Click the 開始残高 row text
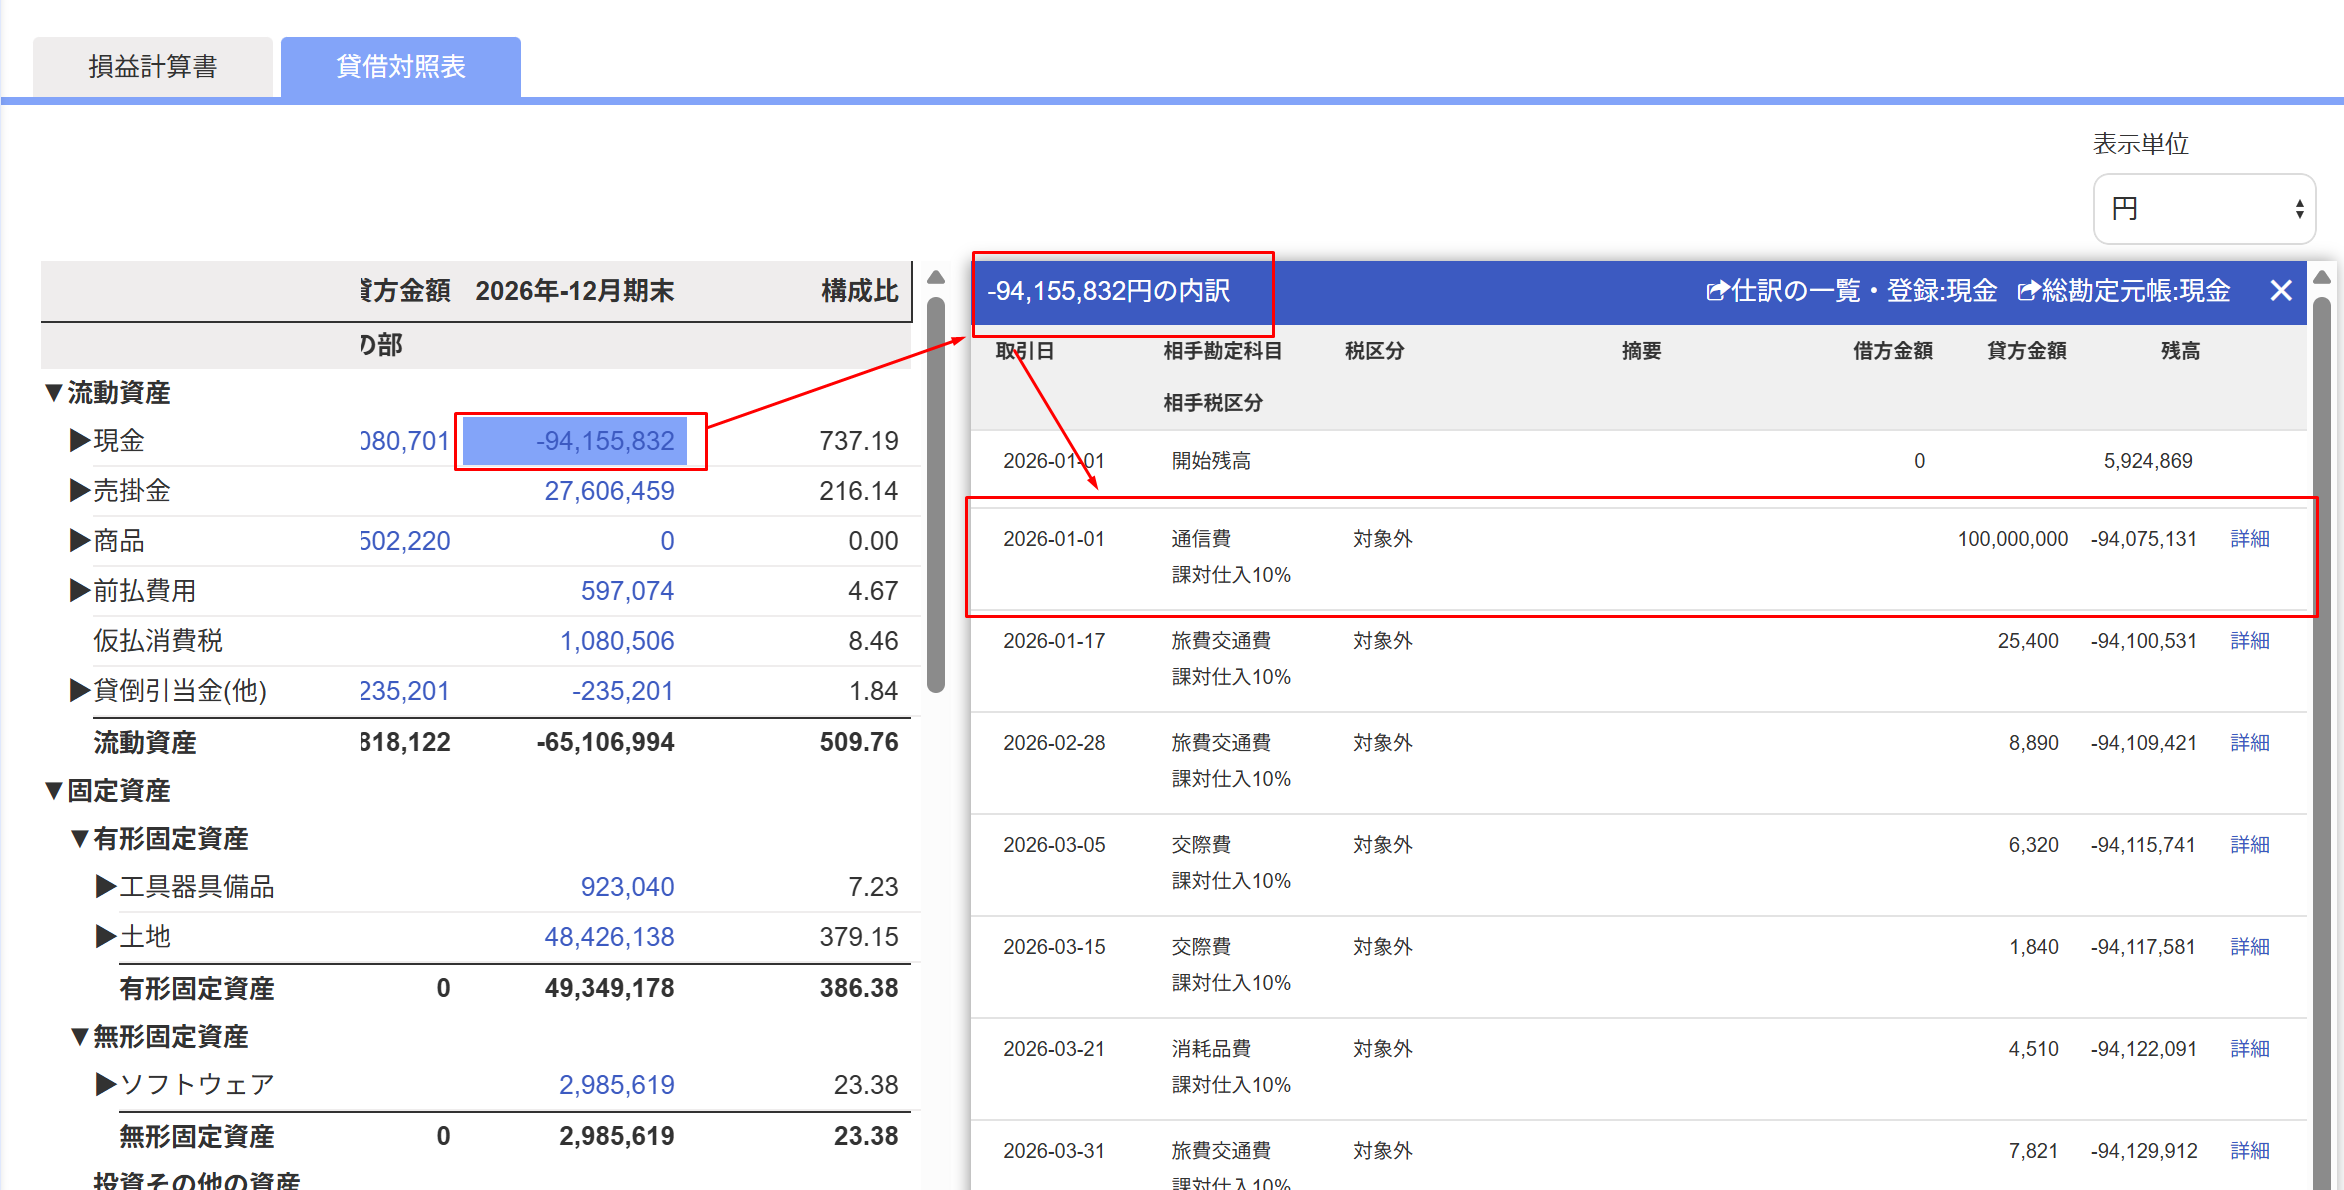The height and width of the screenshot is (1190, 2344). (1211, 461)
